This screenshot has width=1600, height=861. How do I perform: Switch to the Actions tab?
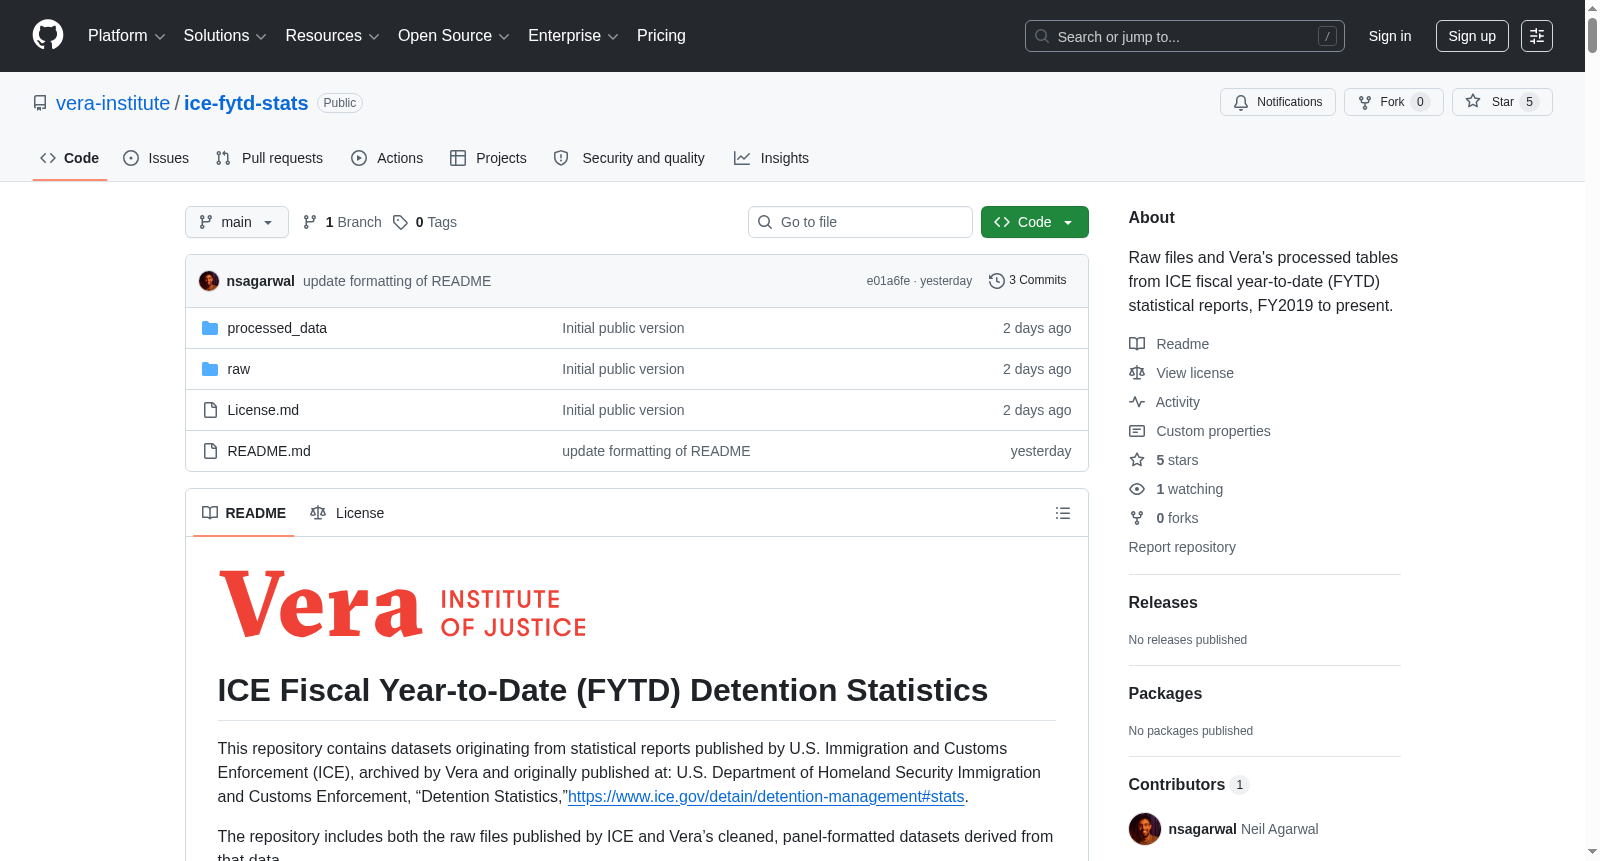pyautogui.click(x=387, y=158)
